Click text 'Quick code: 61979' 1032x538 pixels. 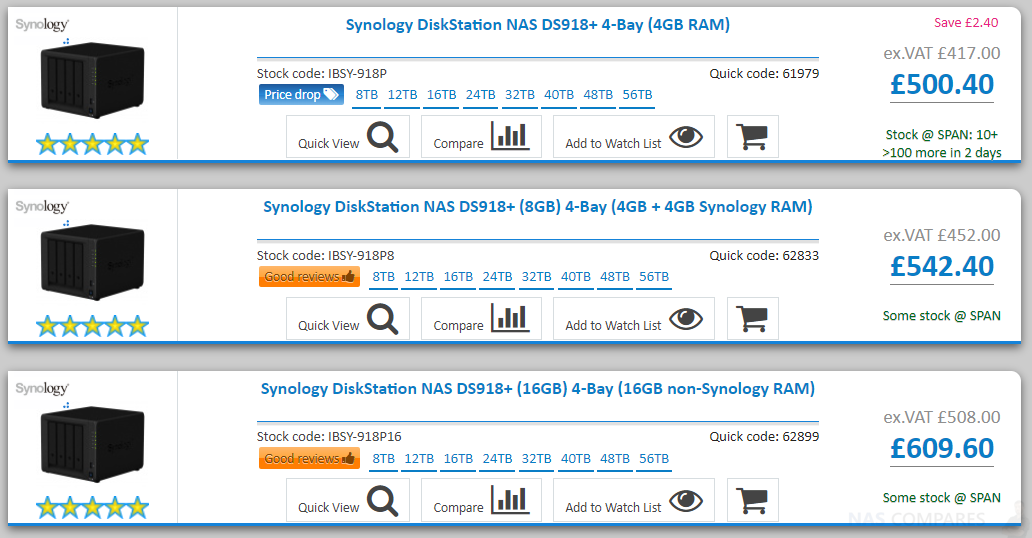[x=764, y=73]
